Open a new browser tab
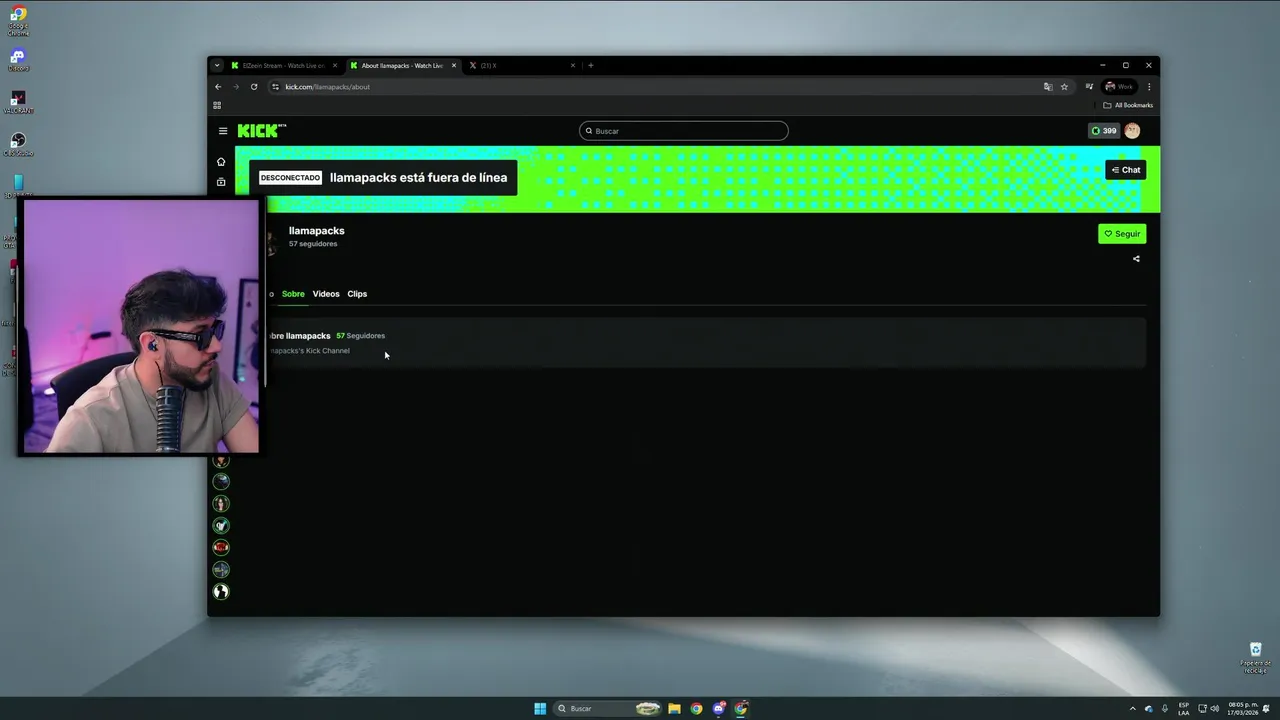 pos(591,66)
